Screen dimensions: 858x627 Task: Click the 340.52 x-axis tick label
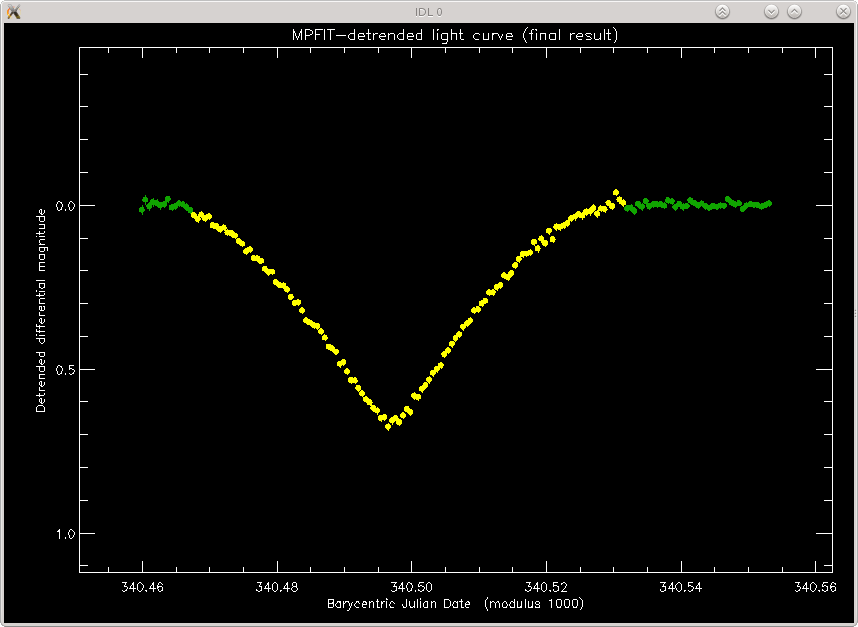click(546, 587)
